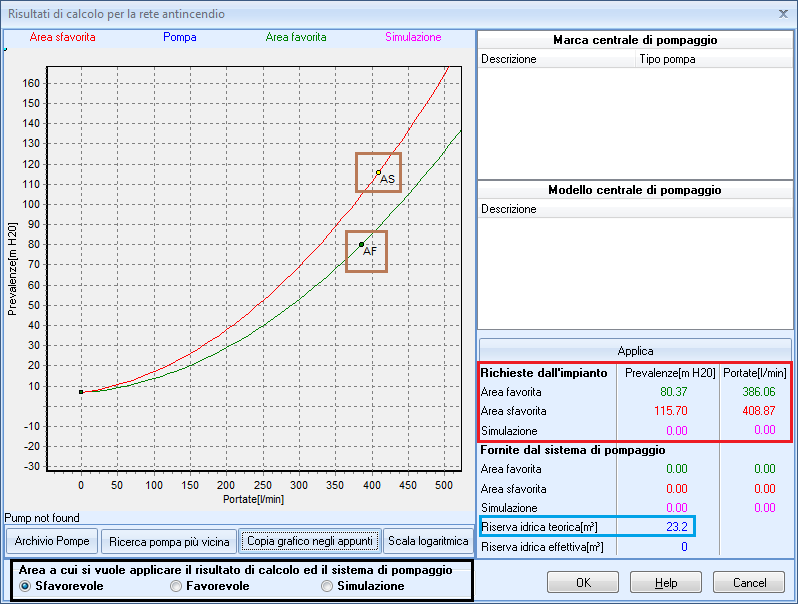
Task: Close the Risultati di calcolo window
Action: pos(783,14)
